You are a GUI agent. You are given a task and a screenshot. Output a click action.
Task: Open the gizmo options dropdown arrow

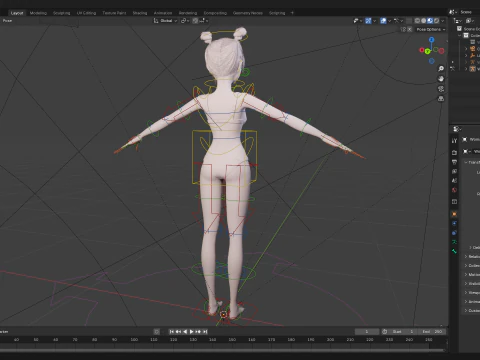374,21
